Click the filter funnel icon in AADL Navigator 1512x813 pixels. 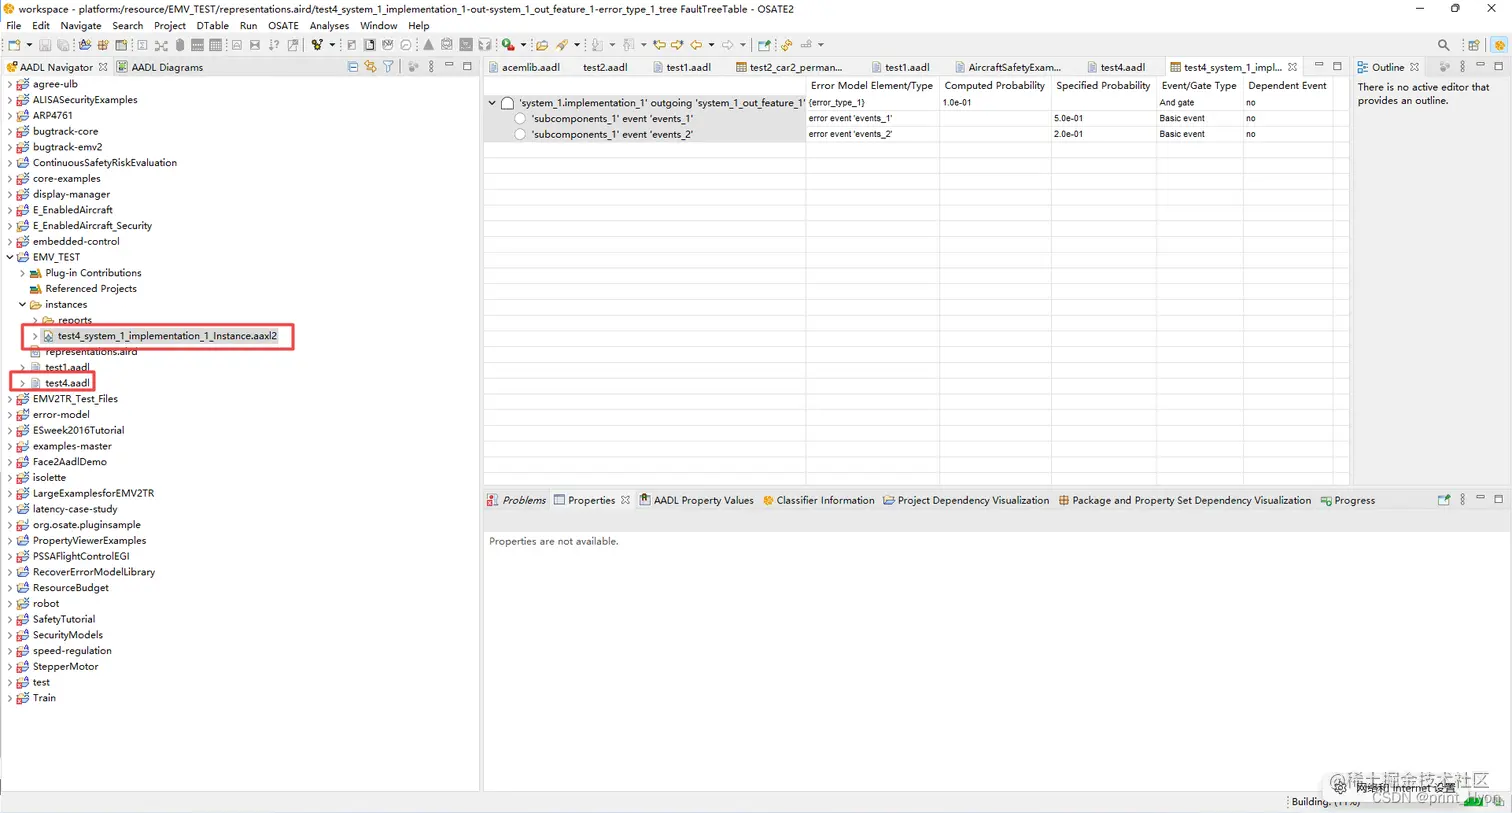pos(389,67)
